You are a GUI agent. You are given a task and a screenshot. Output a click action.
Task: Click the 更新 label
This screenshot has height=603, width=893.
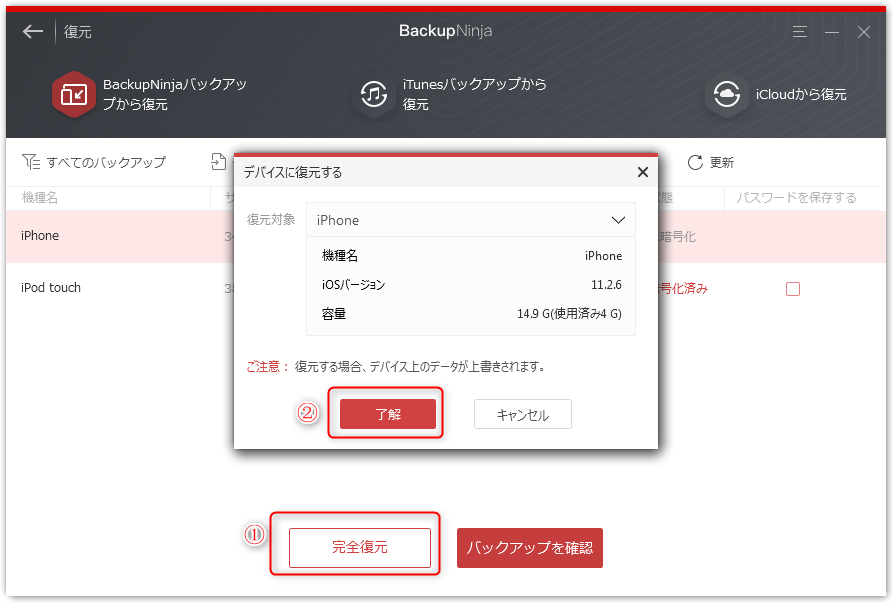[x=722, y=163]
